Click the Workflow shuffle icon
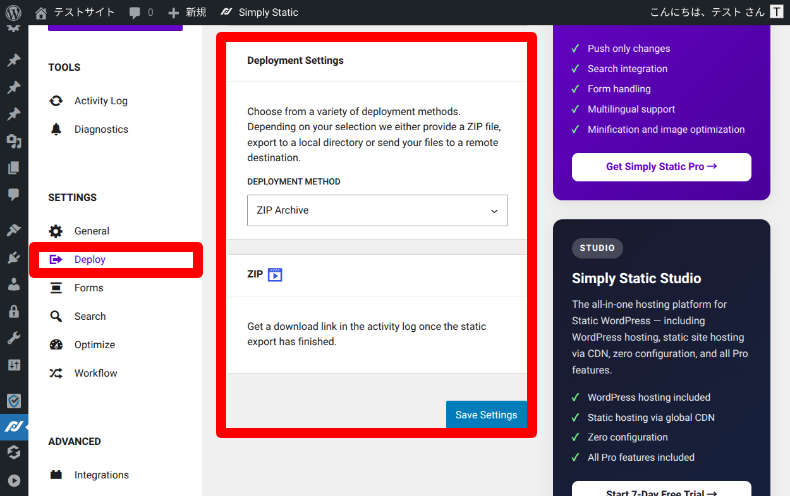 pos(56,373)
